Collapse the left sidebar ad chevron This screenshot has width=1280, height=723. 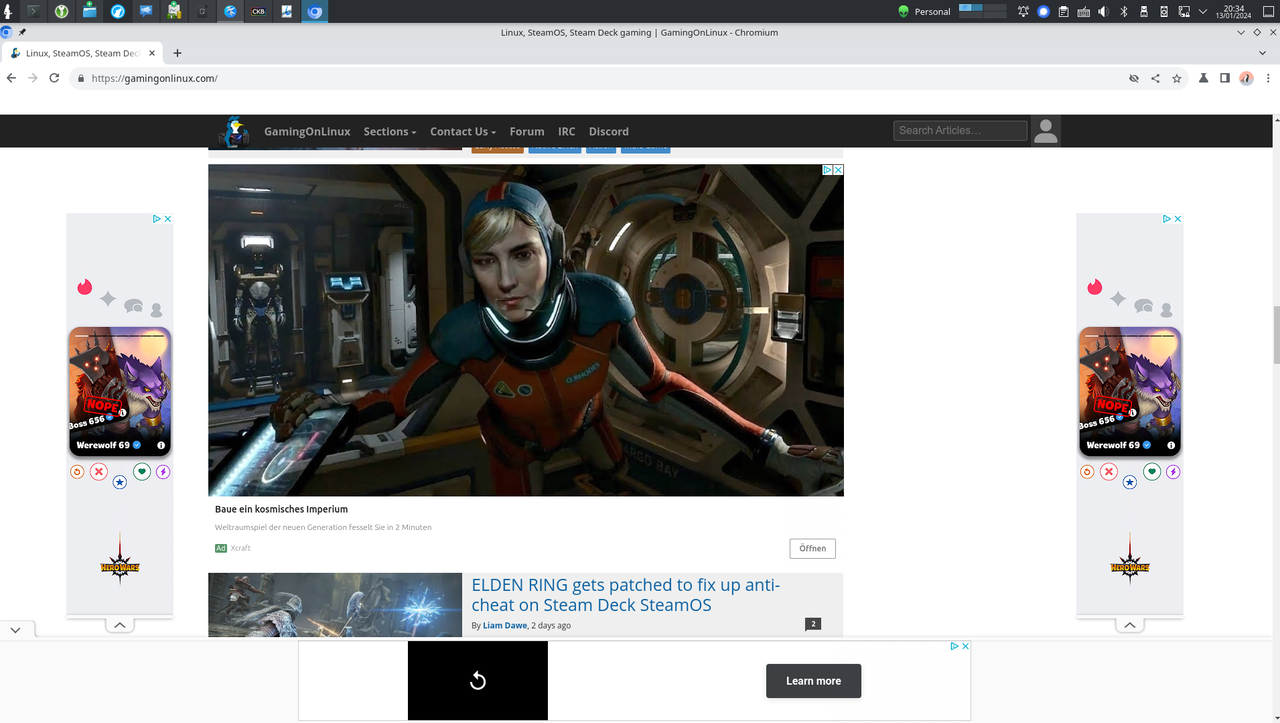click(119, 625)
